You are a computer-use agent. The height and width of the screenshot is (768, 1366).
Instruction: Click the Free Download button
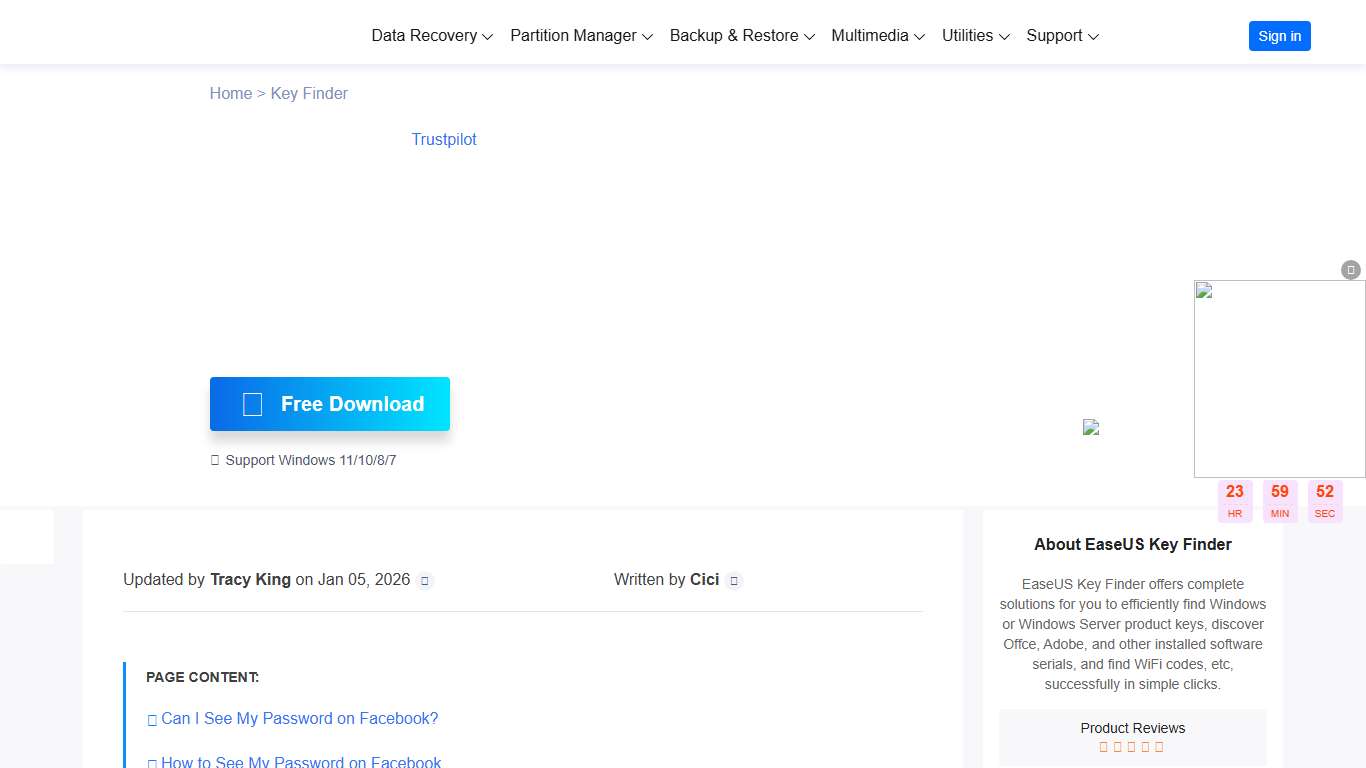tap(330, 404)
